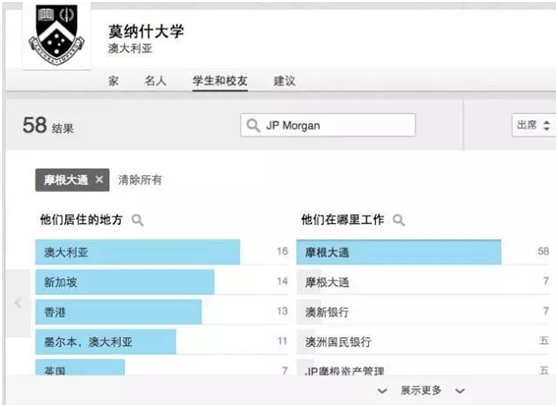Open the 出席 sort dropdown
This screenshot has width=558, height=407.
tap(533, 125)
